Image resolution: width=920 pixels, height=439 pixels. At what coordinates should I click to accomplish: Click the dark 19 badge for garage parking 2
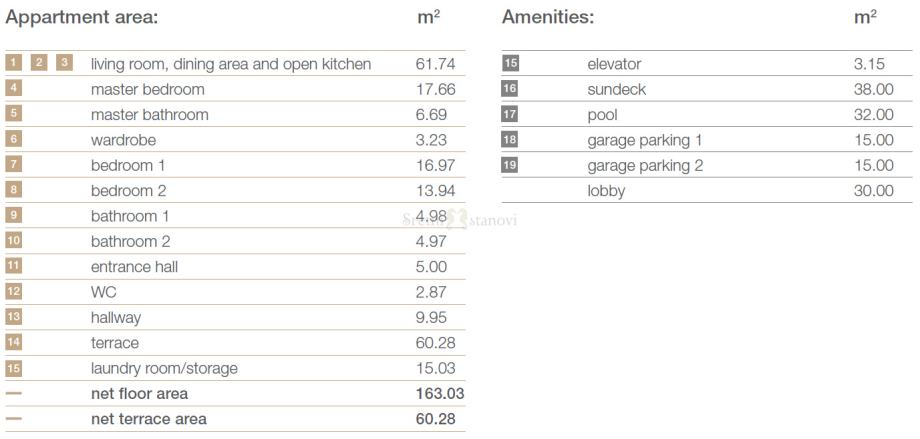(510, 165)
